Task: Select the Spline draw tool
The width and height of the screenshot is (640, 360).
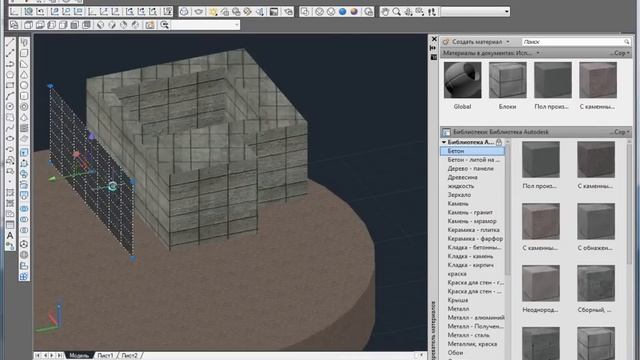Action: tap(10, 128)
